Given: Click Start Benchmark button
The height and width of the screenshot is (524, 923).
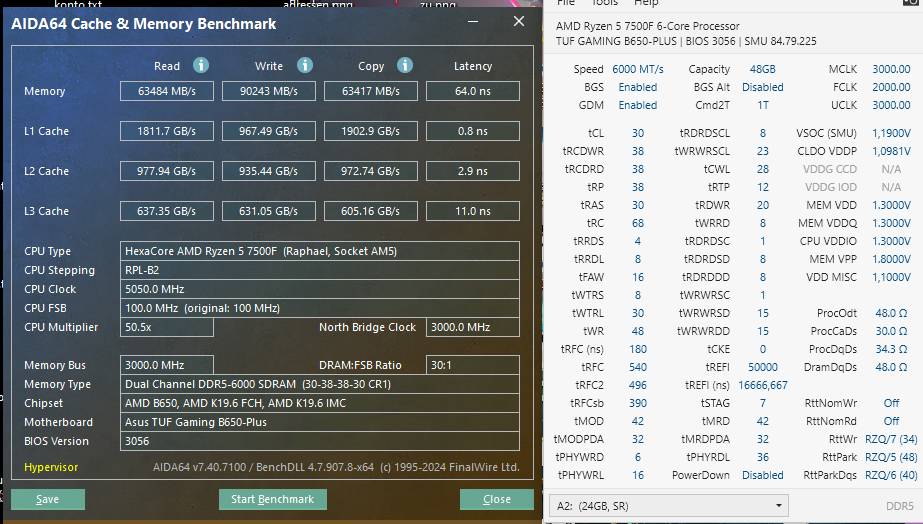Looking at the screenshot, I should [x=273, y=499].
